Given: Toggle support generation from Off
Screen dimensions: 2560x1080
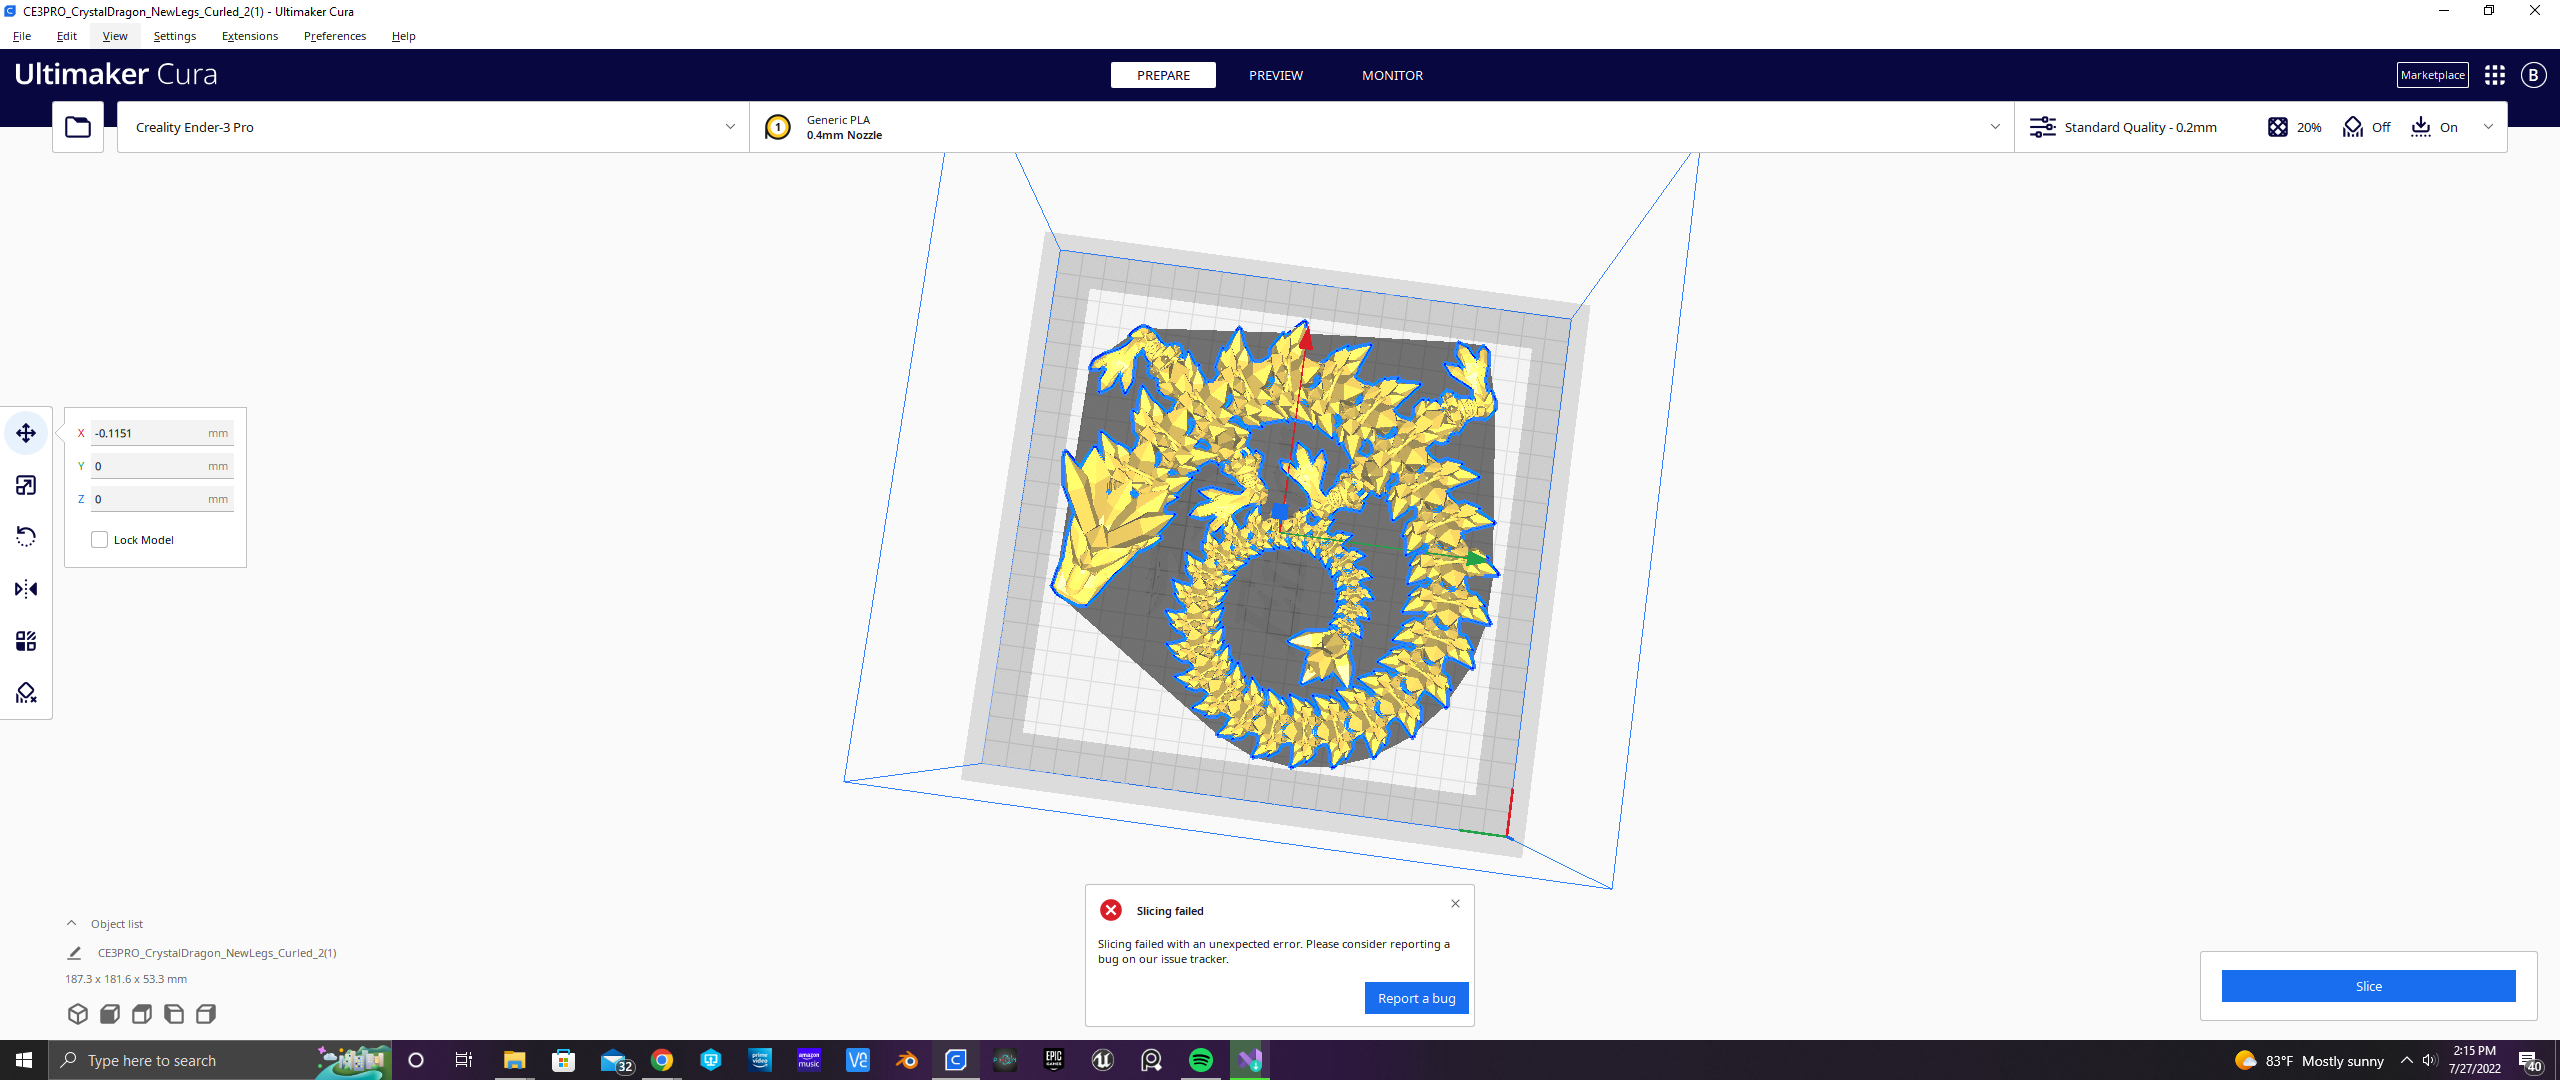Looking at the screenshot, I should point(2367,127).
